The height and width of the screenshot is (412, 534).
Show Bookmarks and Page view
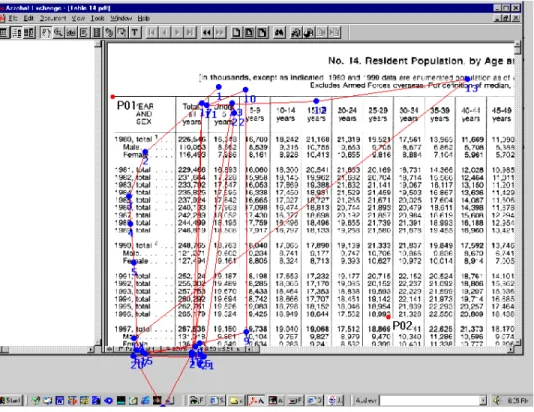point(16,33)
